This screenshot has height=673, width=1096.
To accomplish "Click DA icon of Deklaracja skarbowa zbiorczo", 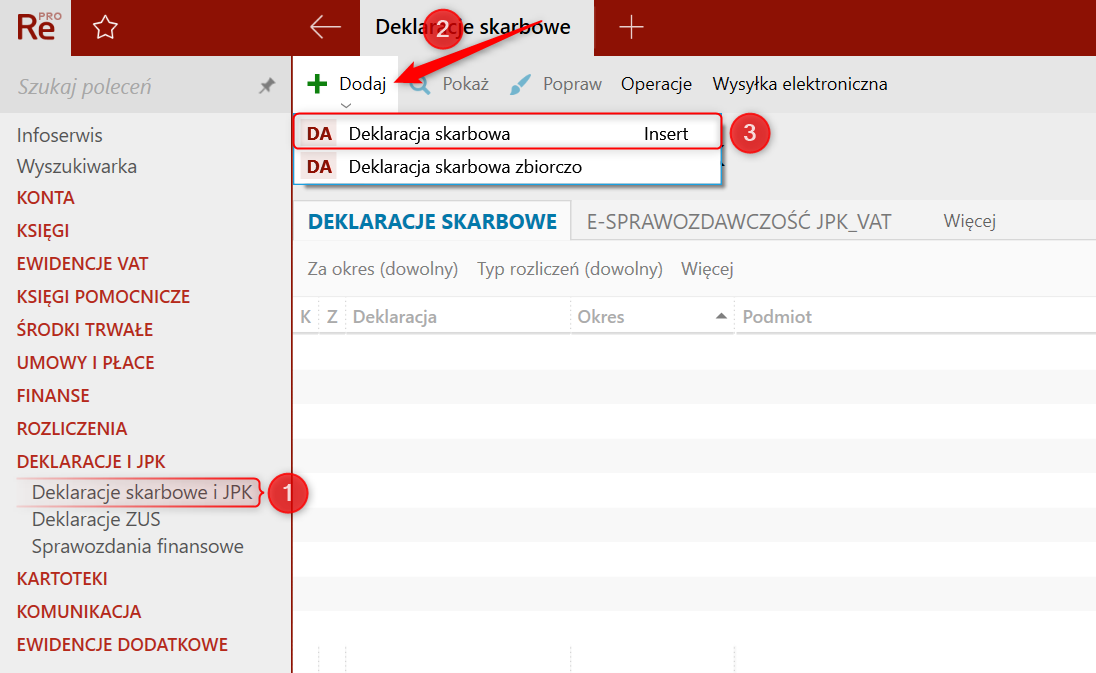I will pos(319,167).
